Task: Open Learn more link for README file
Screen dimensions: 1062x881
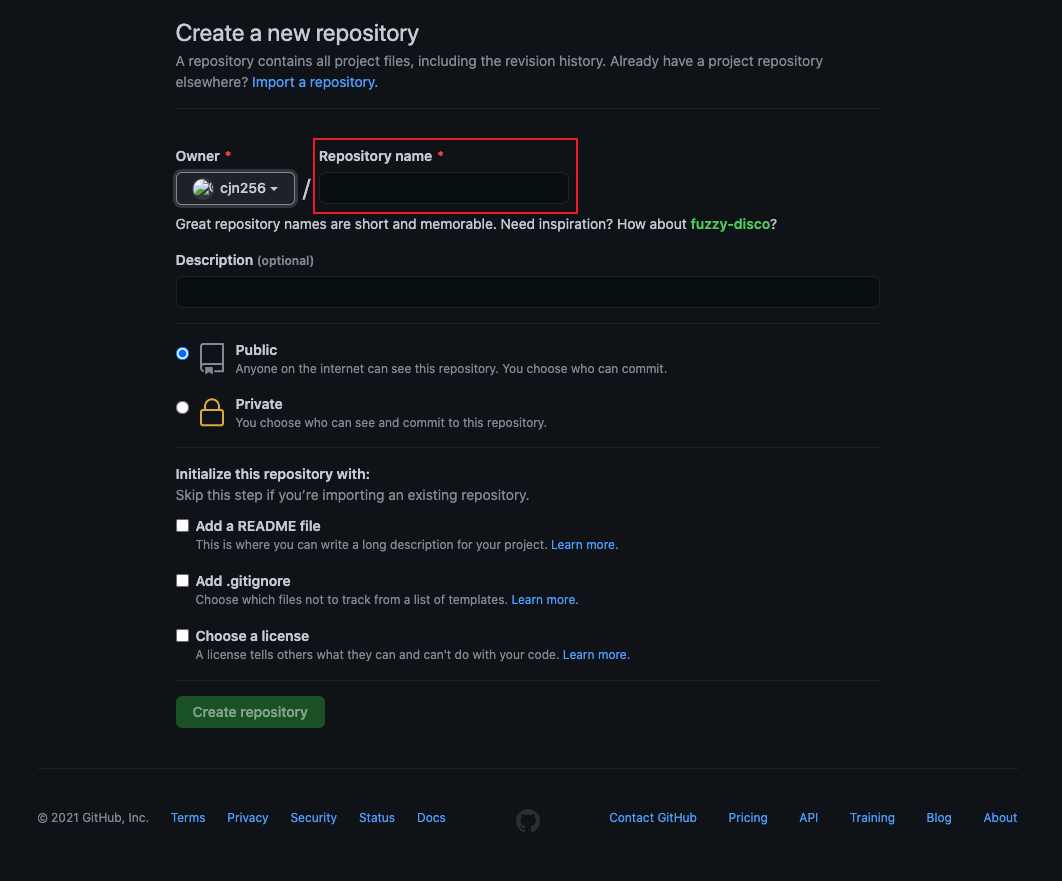Action: (585, 544)
